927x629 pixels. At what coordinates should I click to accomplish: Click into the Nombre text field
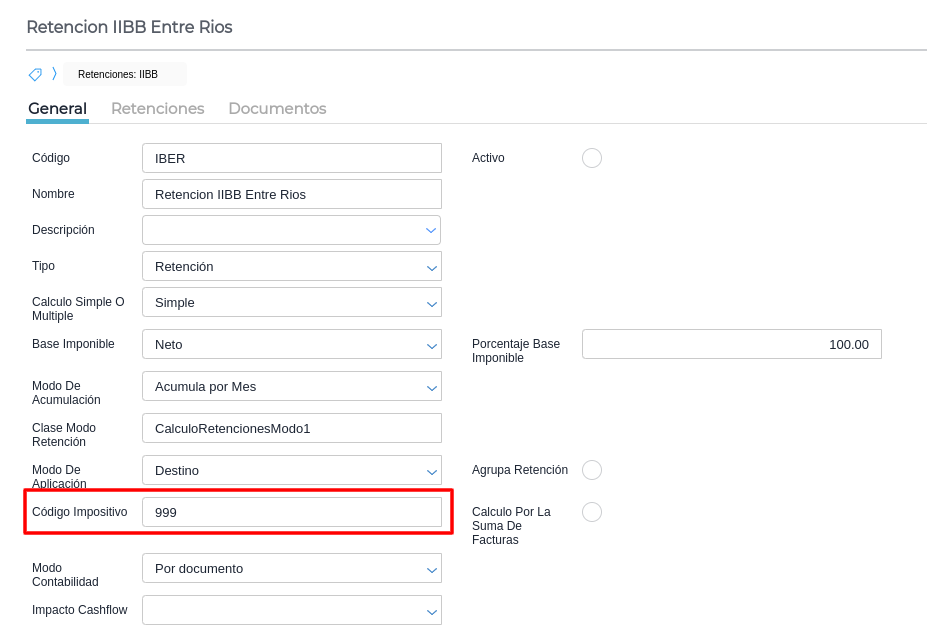click(291, 194)
